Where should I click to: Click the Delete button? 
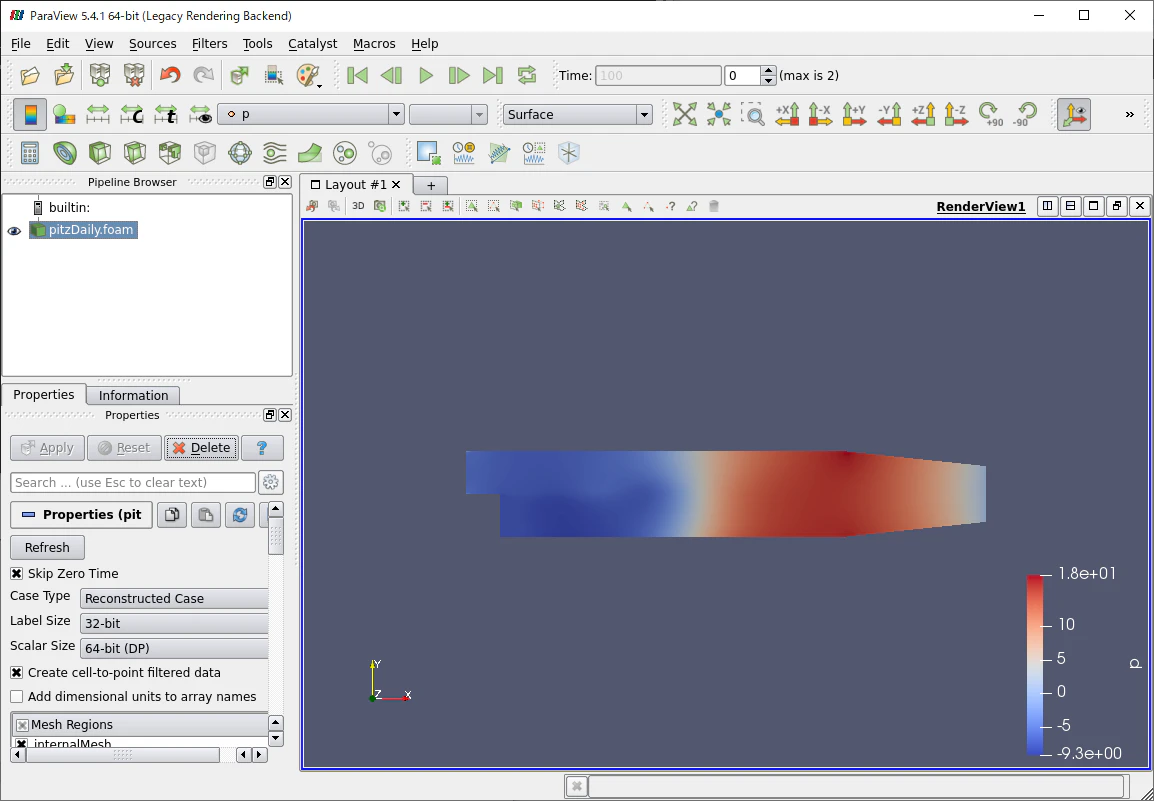202,448
